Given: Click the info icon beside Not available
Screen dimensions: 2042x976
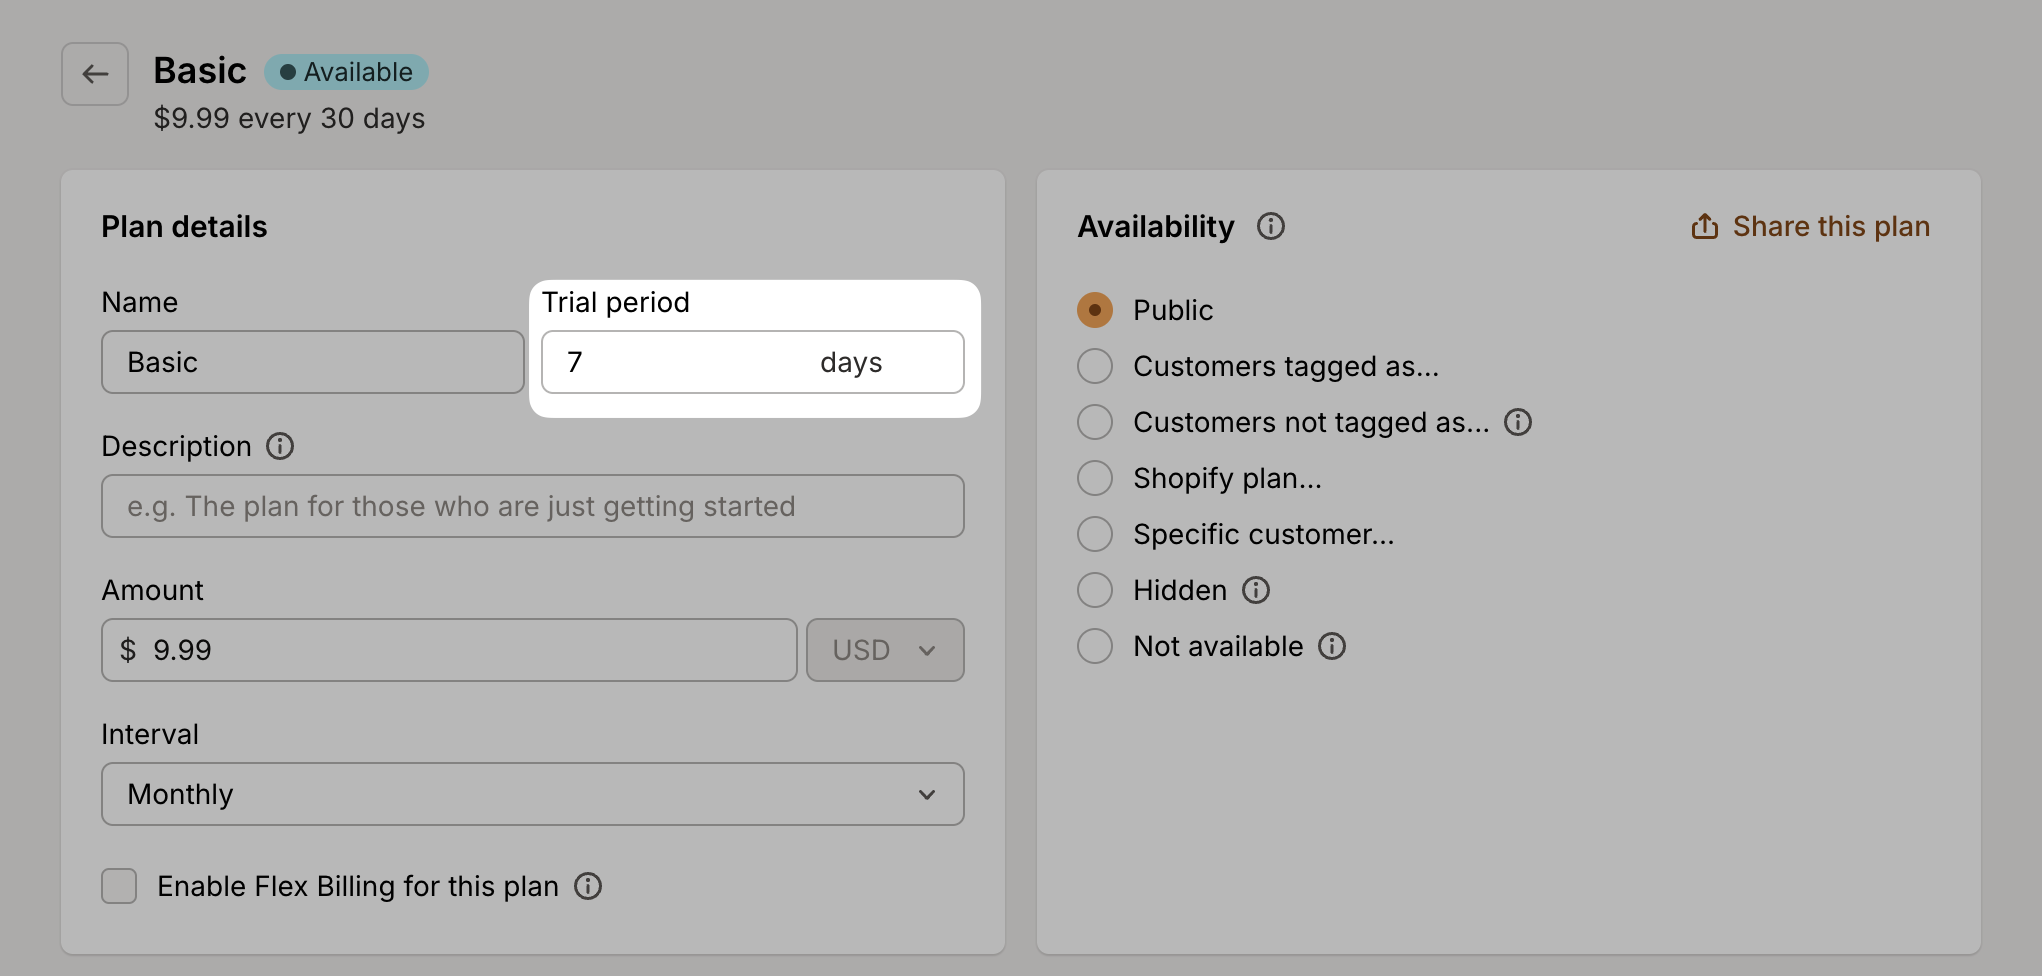Looking at the screenshot, I should [x=1332, y=646].
